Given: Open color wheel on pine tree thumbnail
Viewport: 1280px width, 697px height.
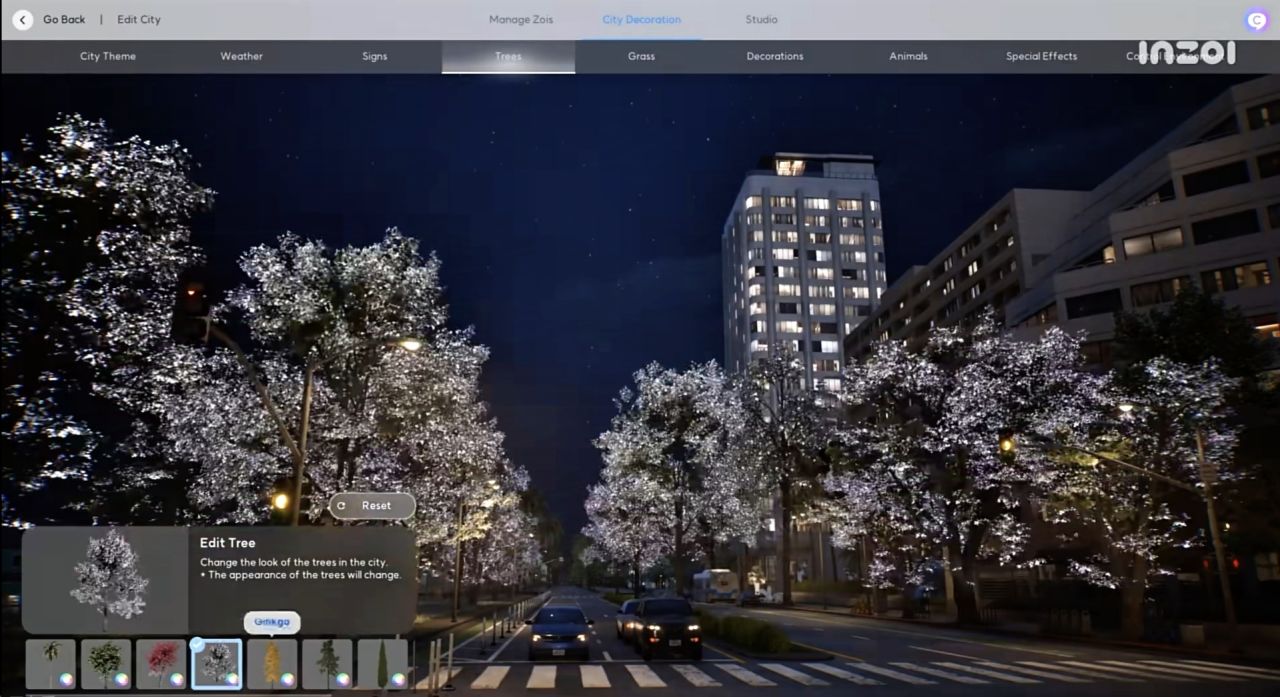Looking at the screenshot, I should pos(342,679).
